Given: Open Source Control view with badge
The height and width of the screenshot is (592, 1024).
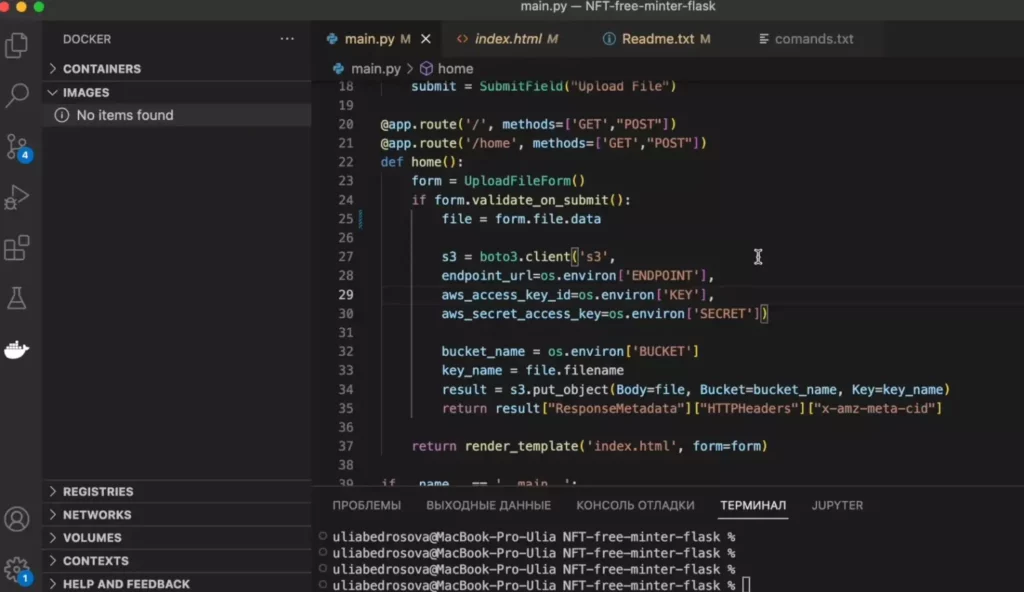Looking at the screenshot, I should pos(17,147).
